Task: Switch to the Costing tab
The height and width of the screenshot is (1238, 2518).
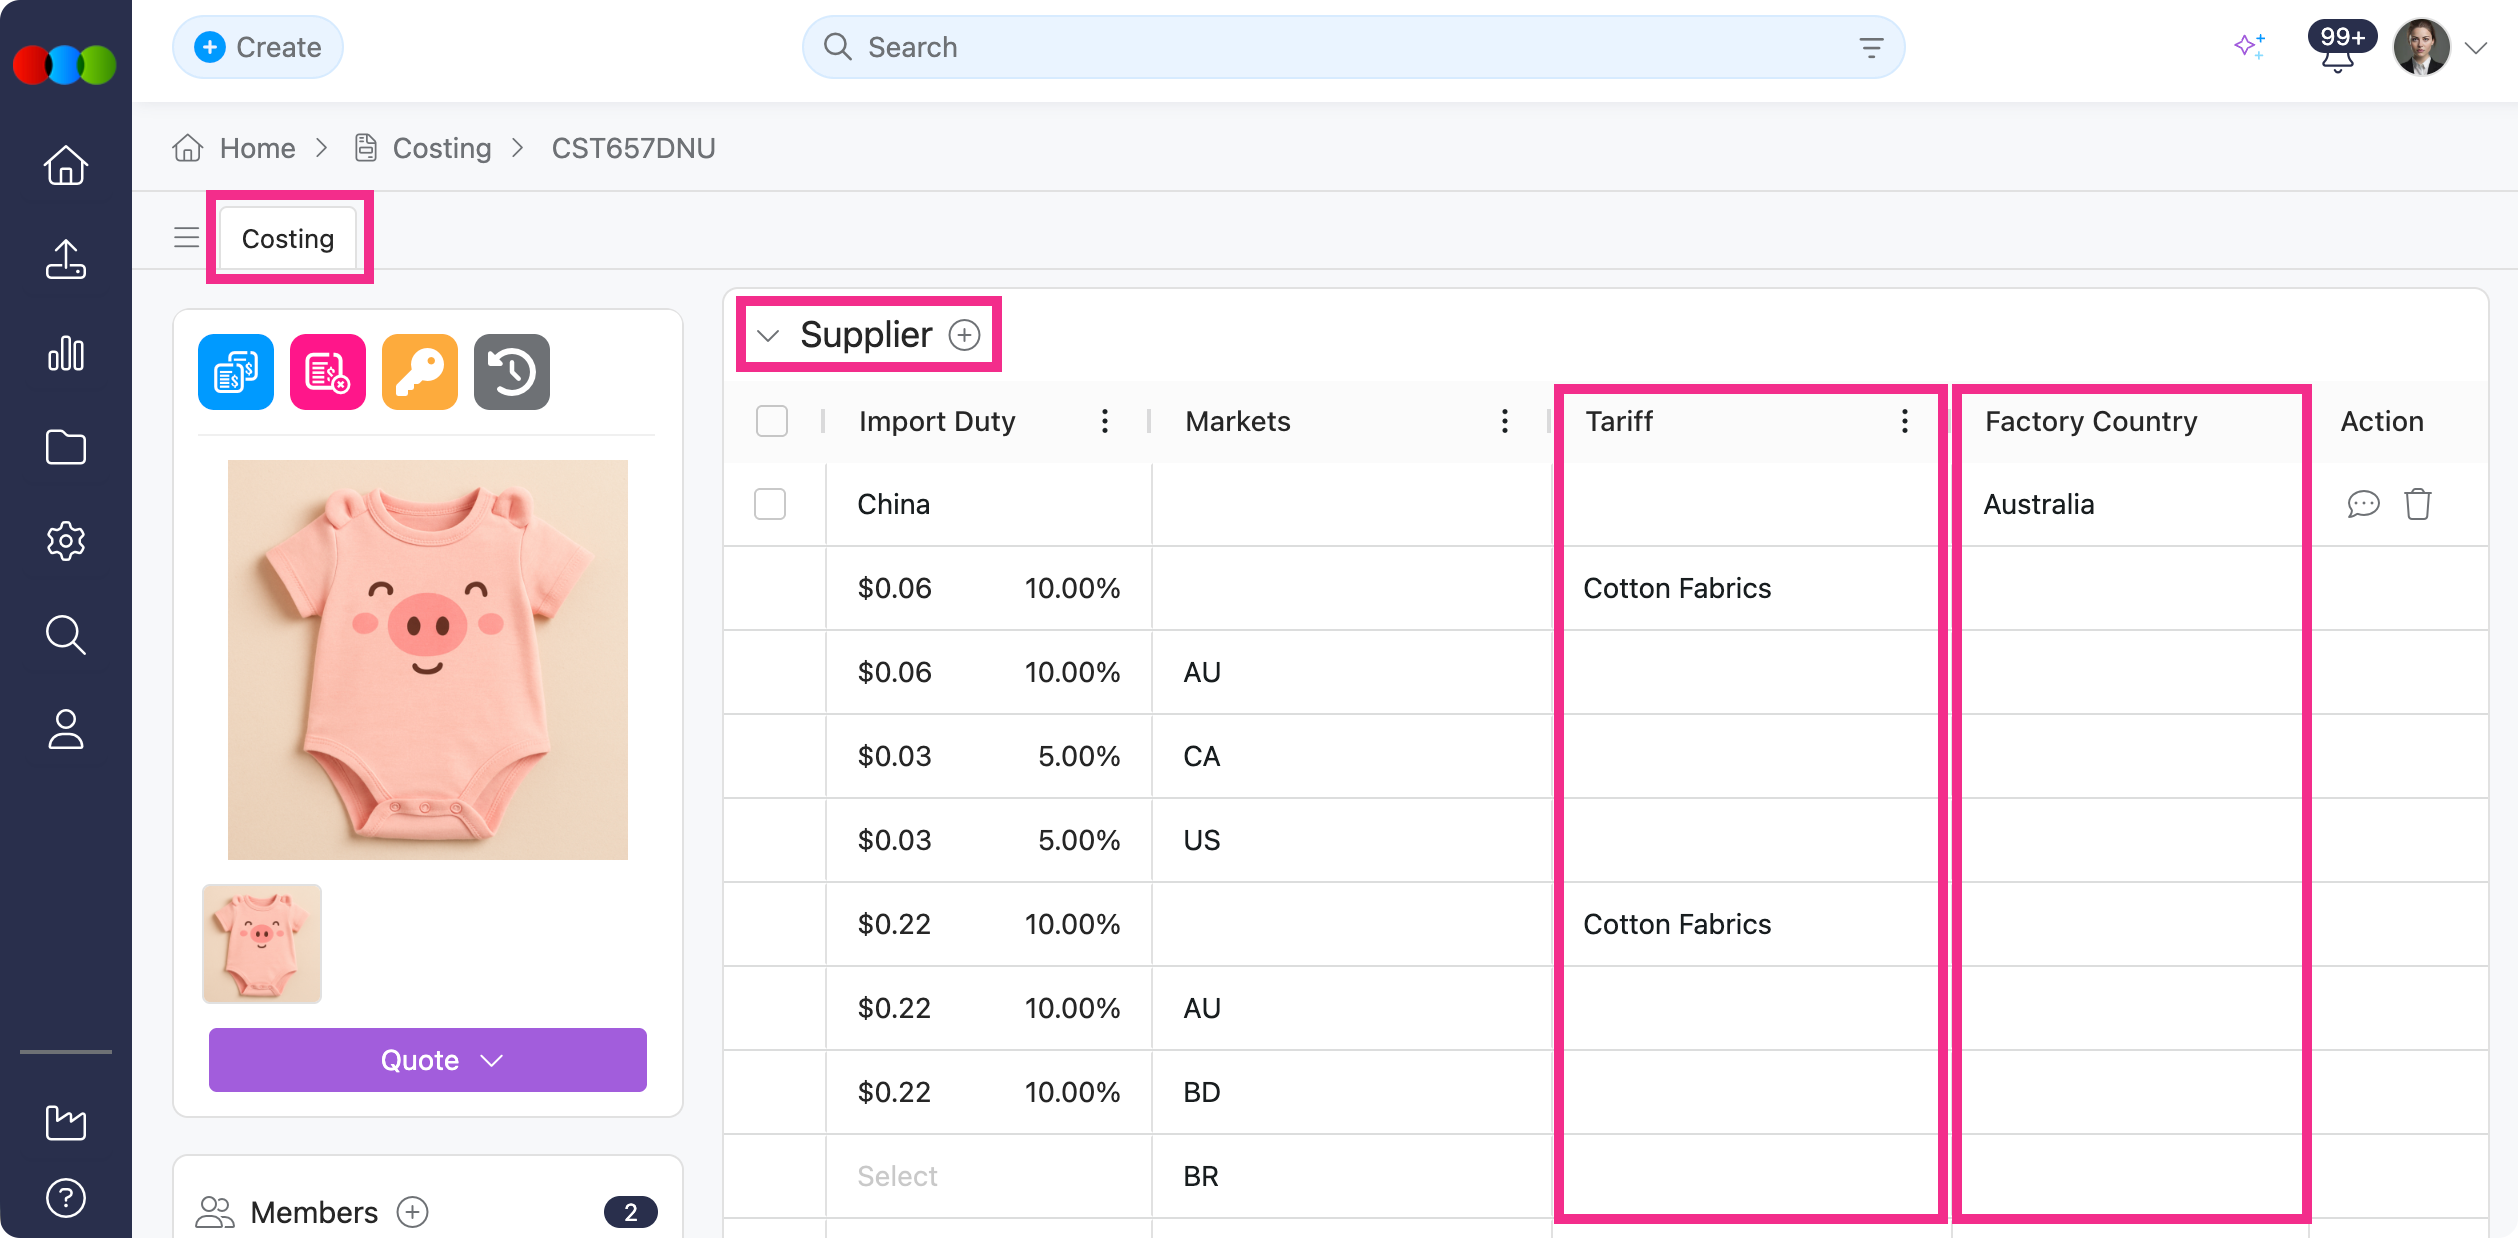Action: click(288, 238)
